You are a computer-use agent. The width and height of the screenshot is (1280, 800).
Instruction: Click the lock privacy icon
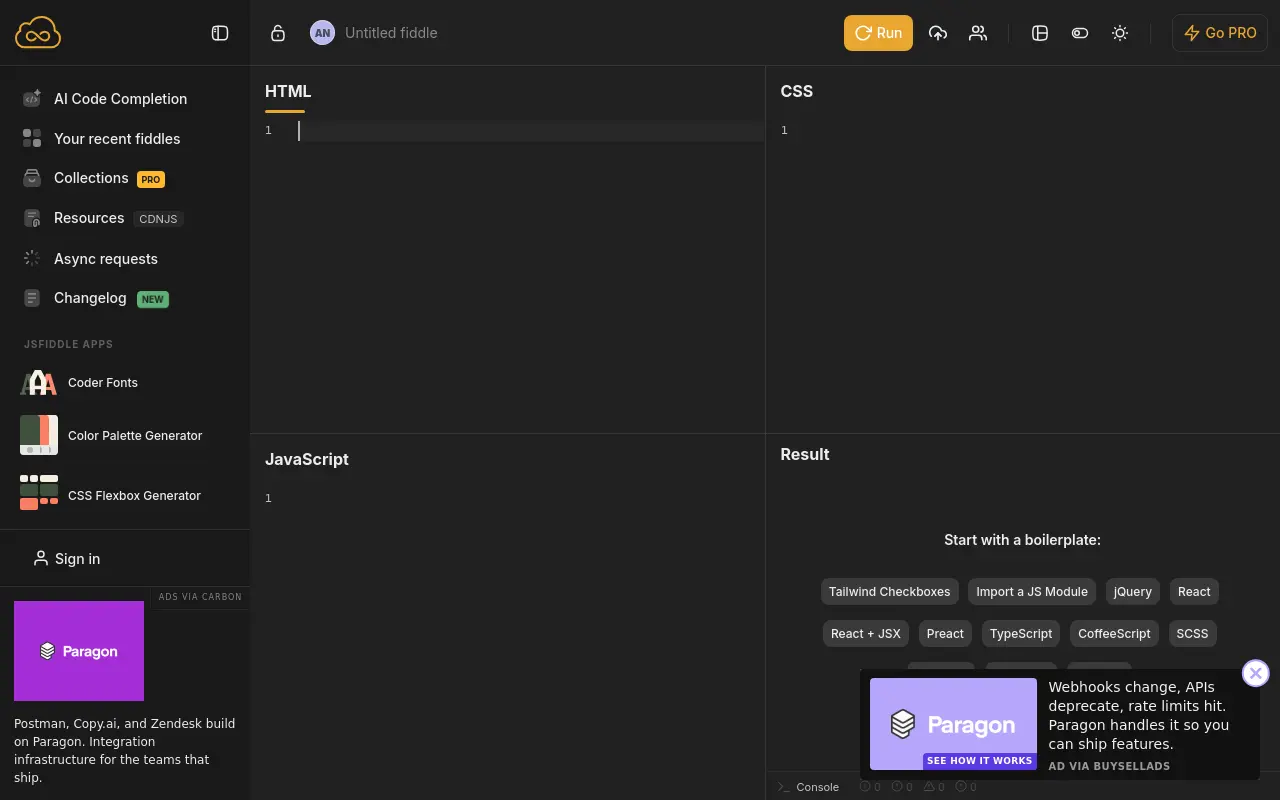[278, 33]
